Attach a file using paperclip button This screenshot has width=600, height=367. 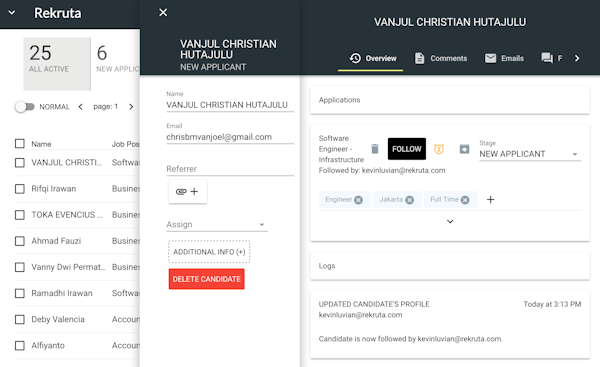pyautogui.click(x=188, y=191)
